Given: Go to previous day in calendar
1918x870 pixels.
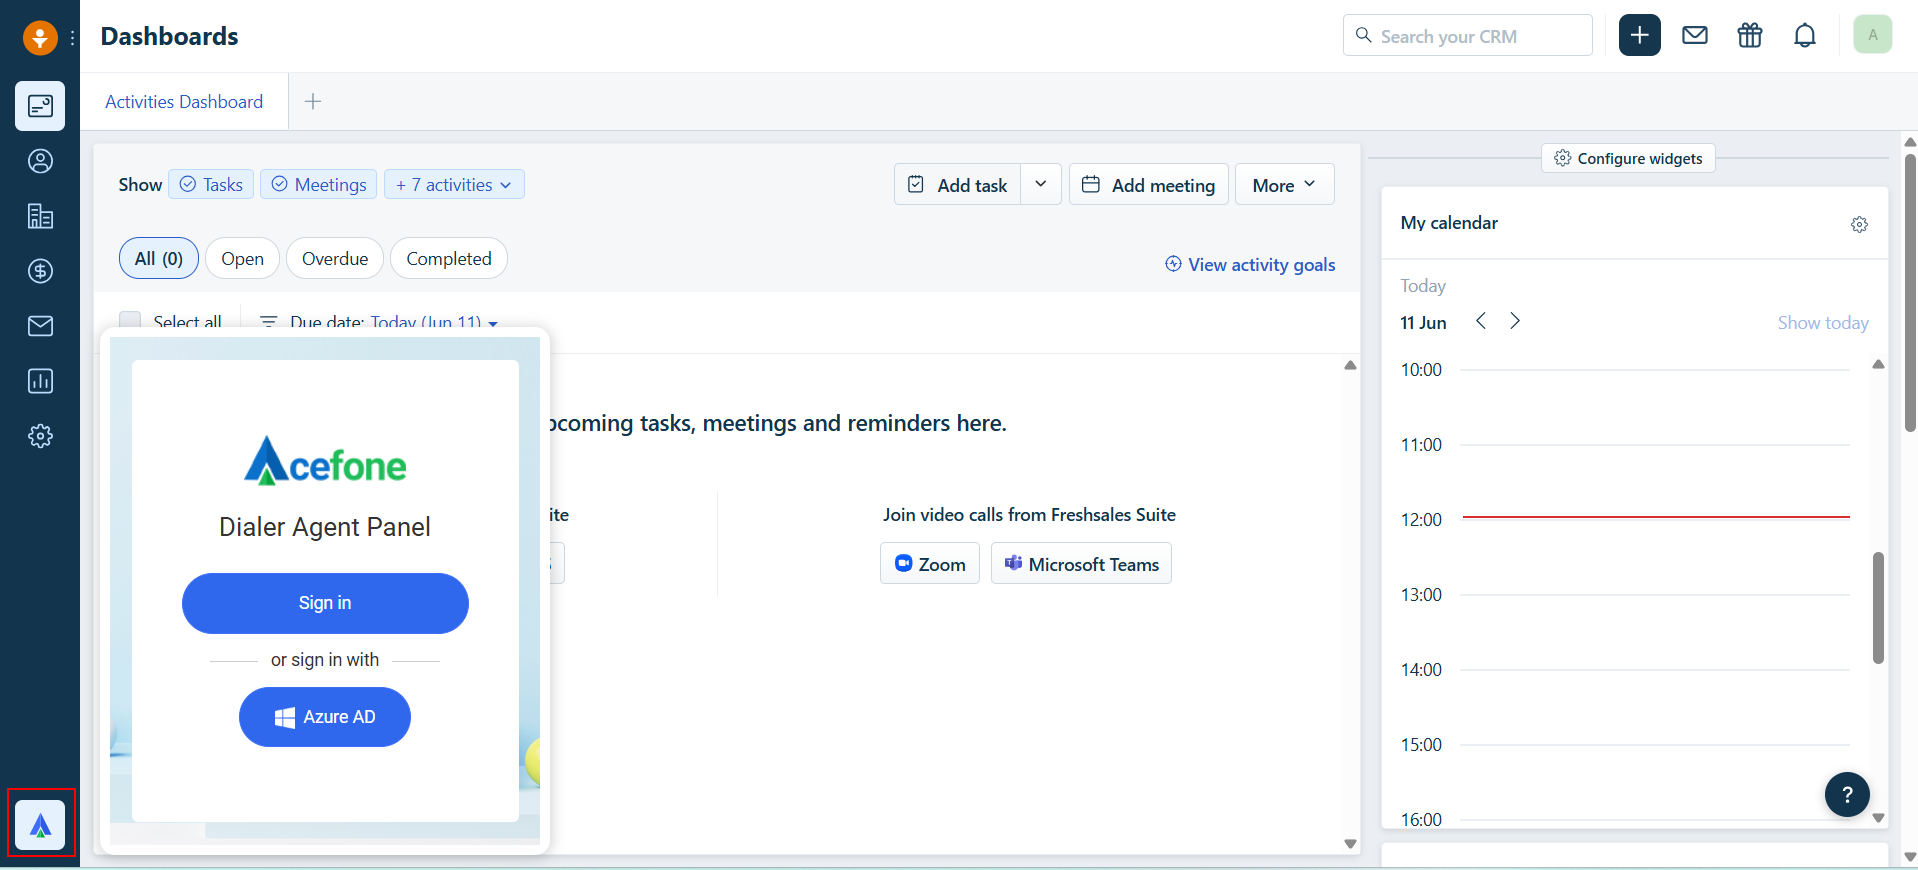Looking at the screenshot, I should pyautogui.click(x=1481, y=321).
